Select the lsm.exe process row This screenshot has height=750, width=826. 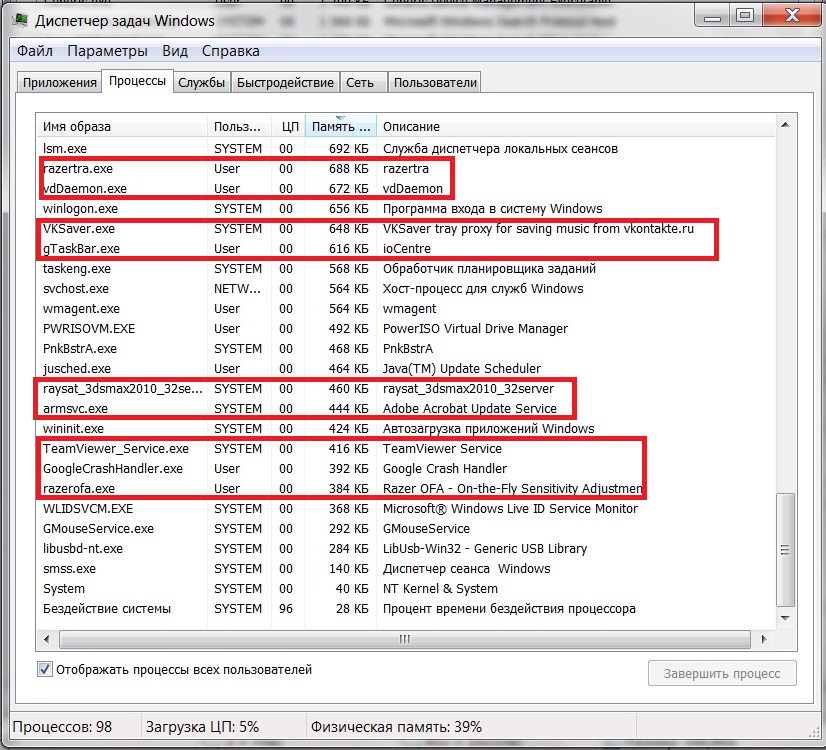tap(406, 149)
